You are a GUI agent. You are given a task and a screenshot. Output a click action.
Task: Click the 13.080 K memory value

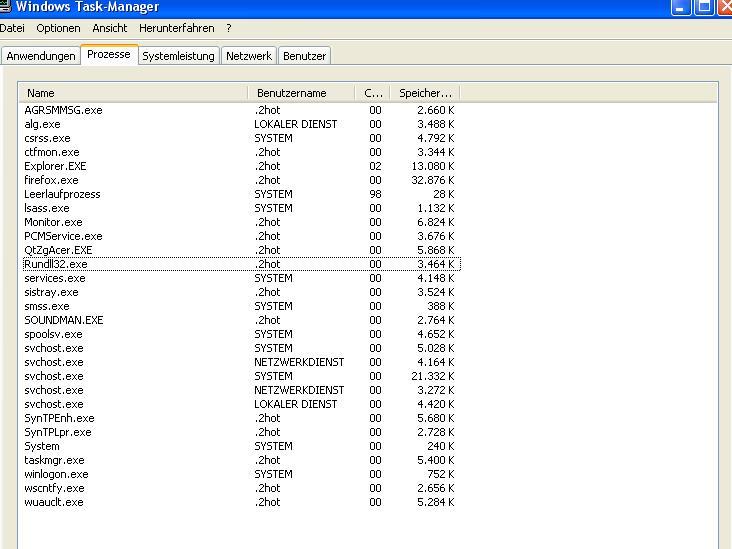click(x=433, y=166)
